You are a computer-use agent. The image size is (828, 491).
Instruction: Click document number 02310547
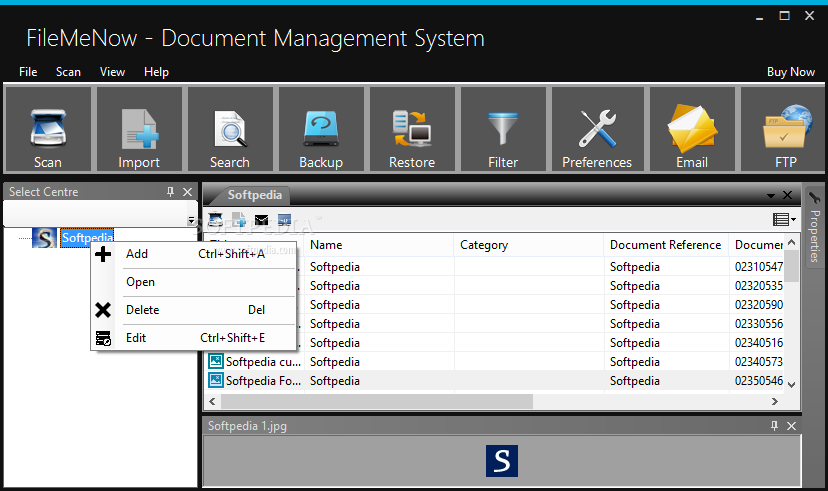758,267
